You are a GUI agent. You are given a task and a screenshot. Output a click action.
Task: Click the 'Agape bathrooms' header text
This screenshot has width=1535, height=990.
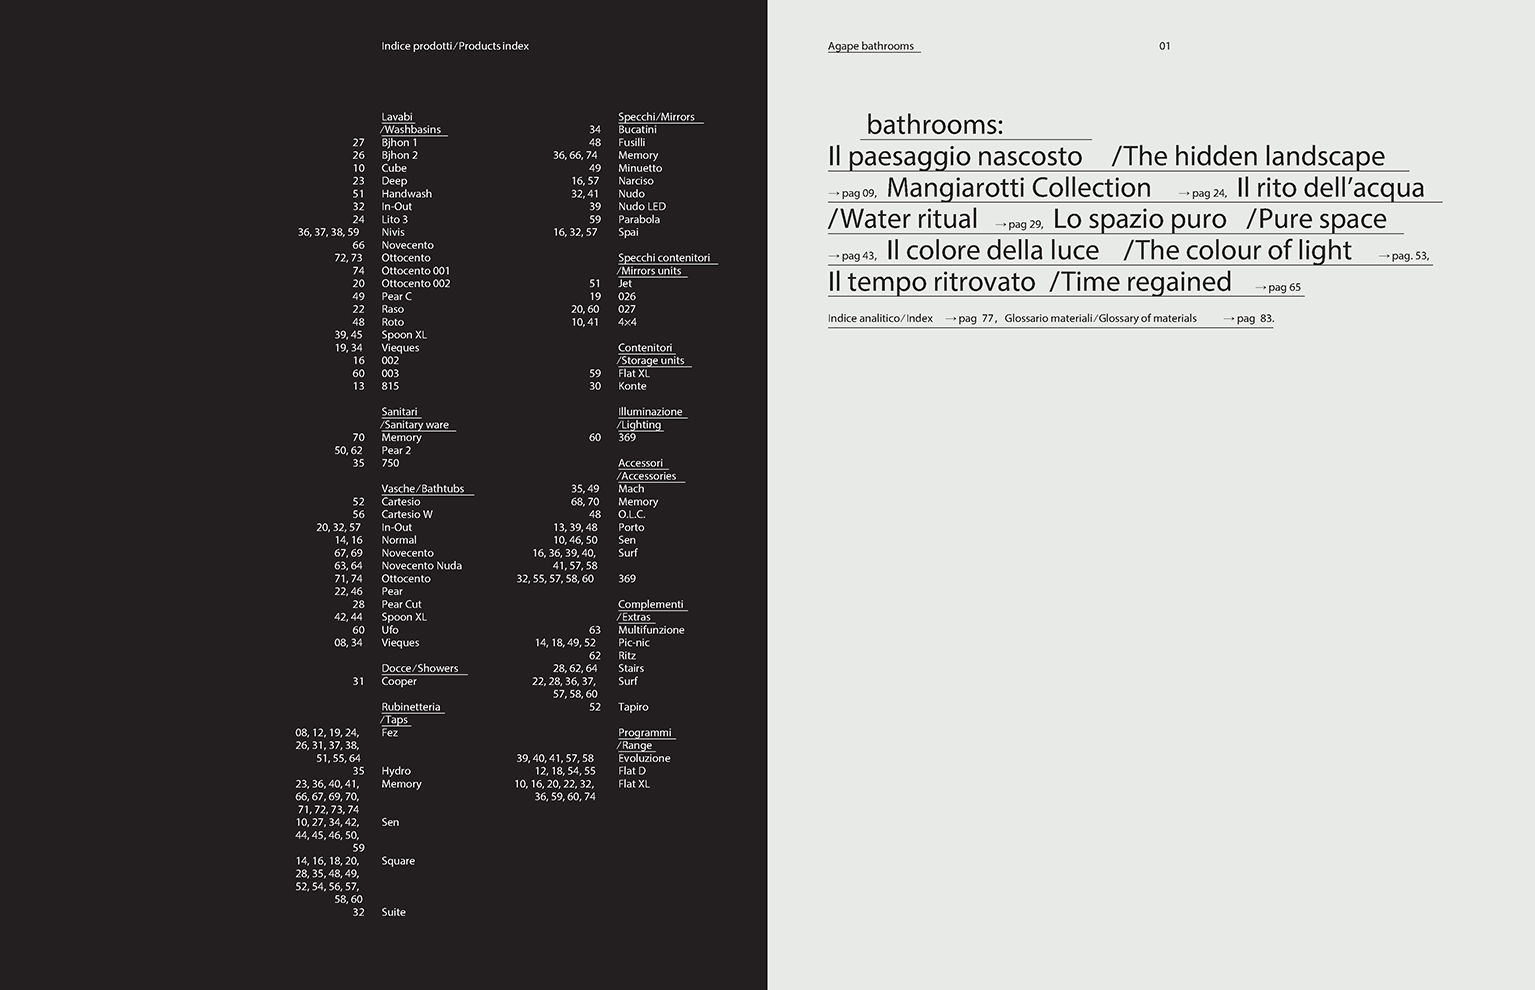click(x=871, y=46)
